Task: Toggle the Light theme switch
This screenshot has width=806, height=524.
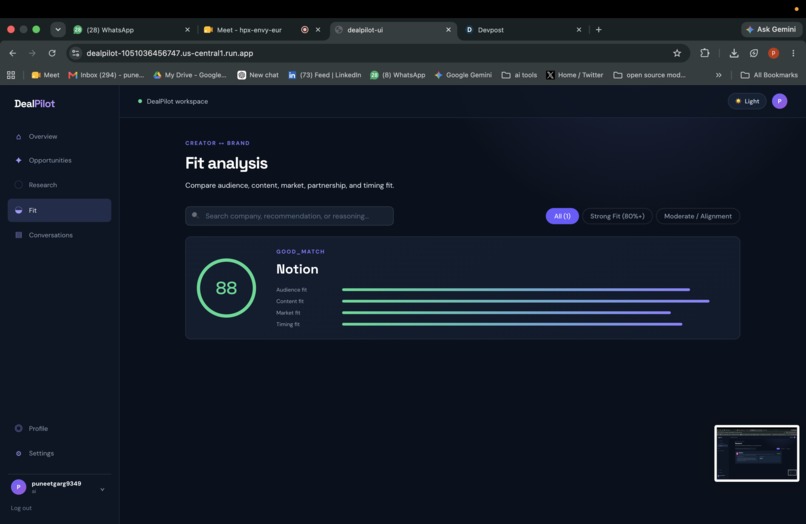Action: (x=747, y=101)
